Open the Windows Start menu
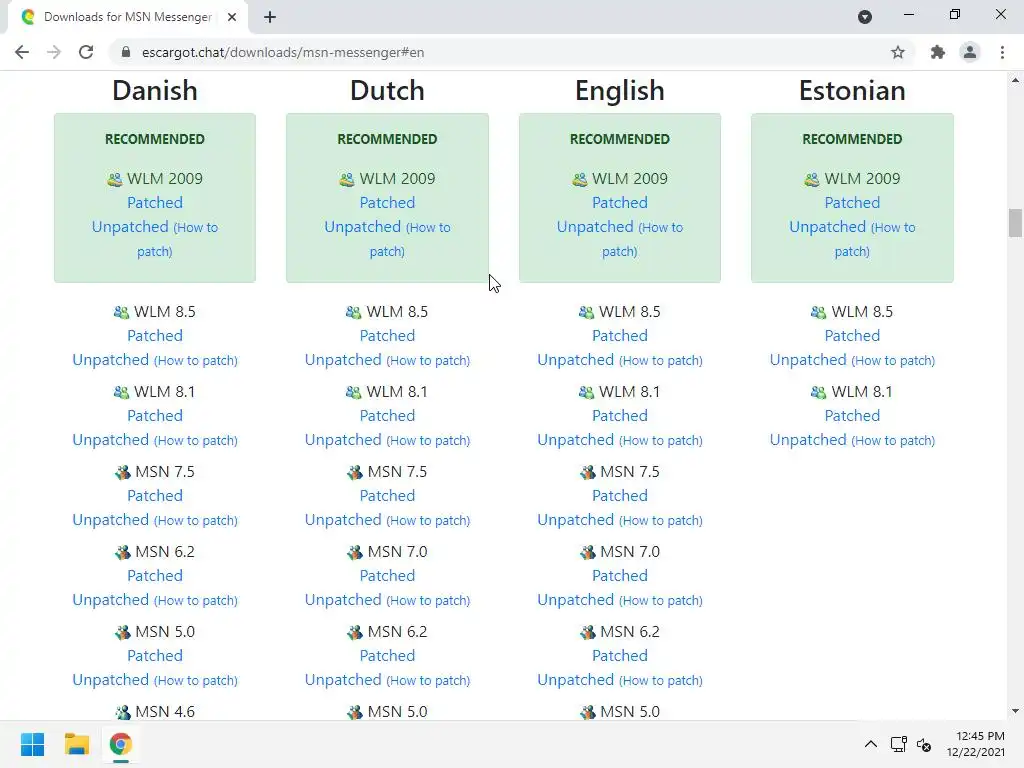Screen dimensions: 1024x768 coord(33,744)
